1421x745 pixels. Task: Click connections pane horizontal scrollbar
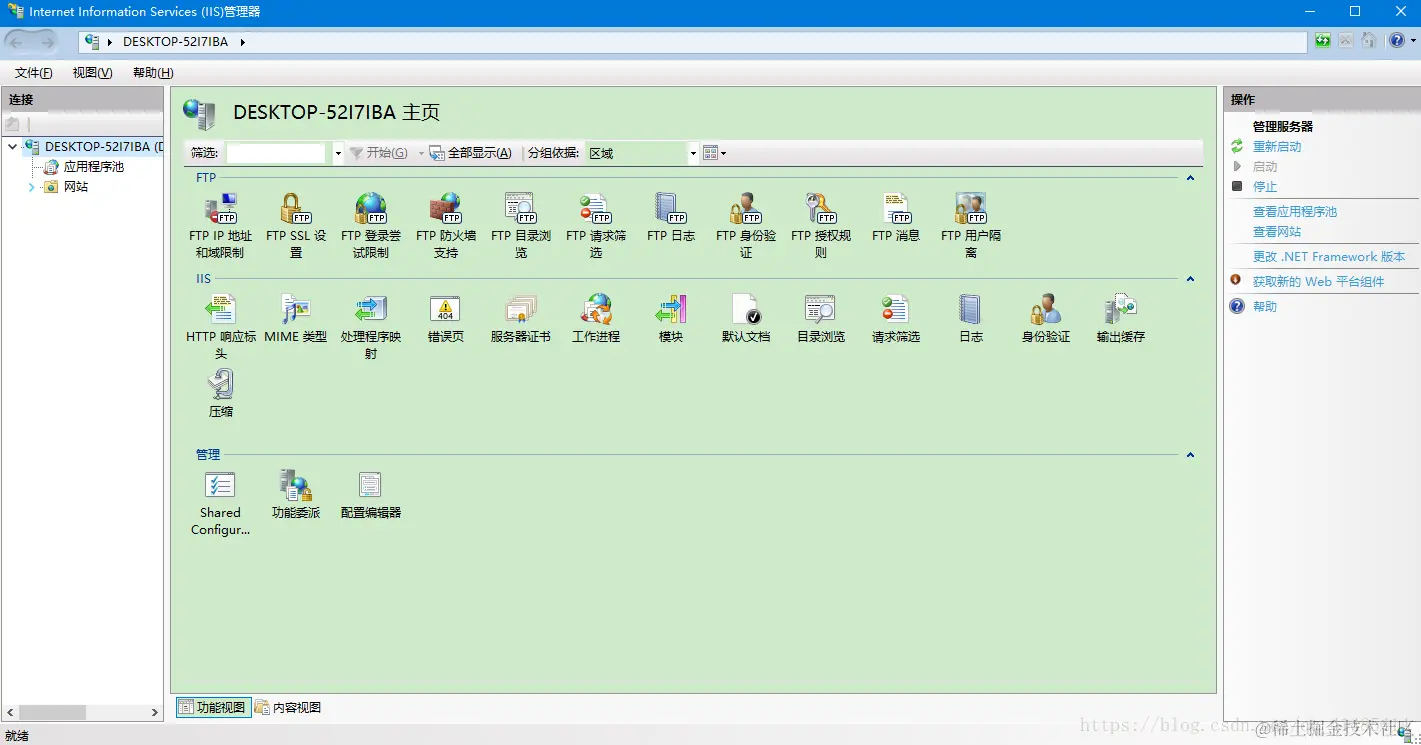click(x=84, y=713)
